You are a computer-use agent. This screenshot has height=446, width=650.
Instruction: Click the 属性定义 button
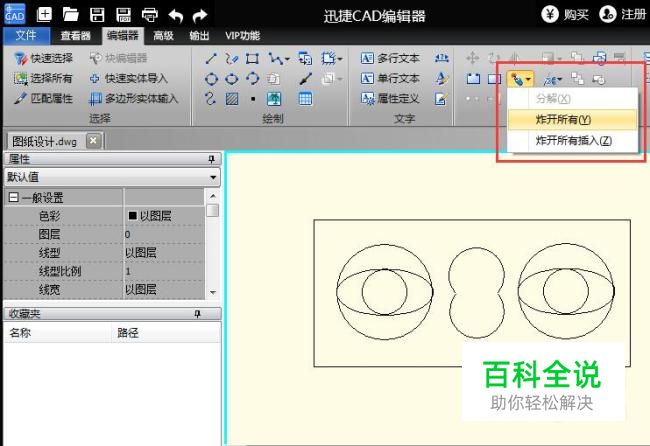click(390, 98)
